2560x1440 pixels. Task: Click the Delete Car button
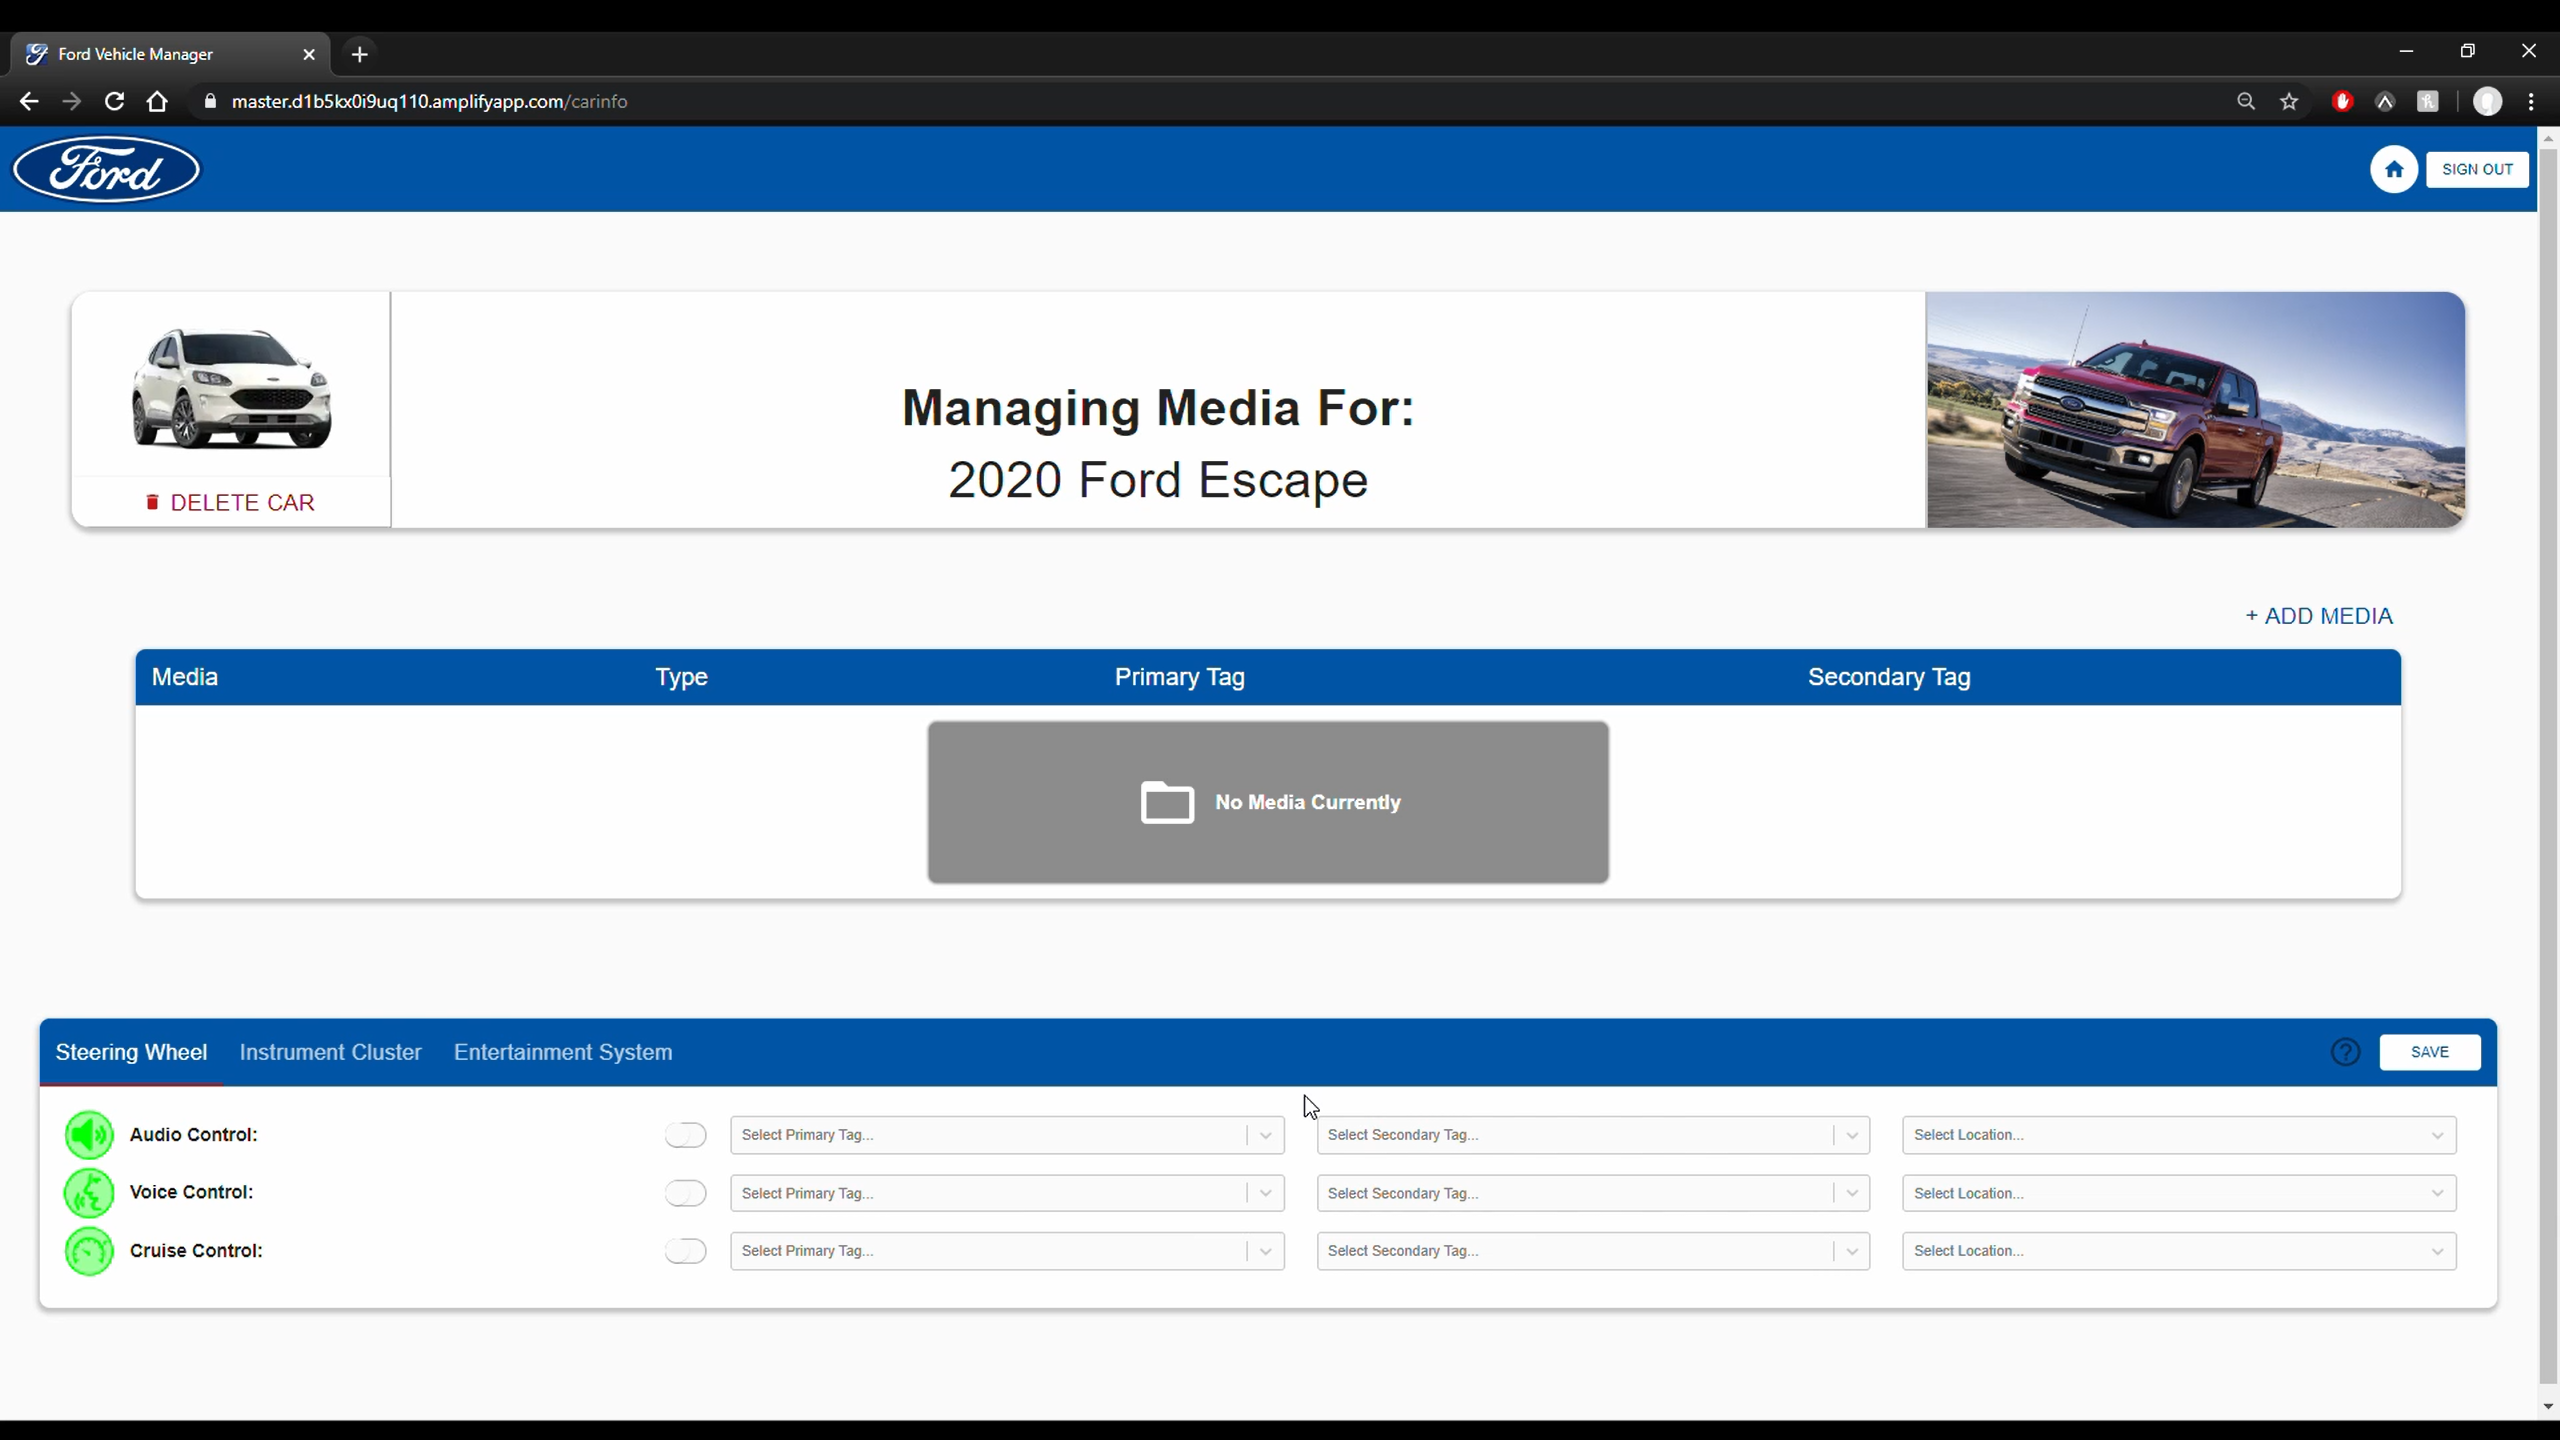point(231,503)
